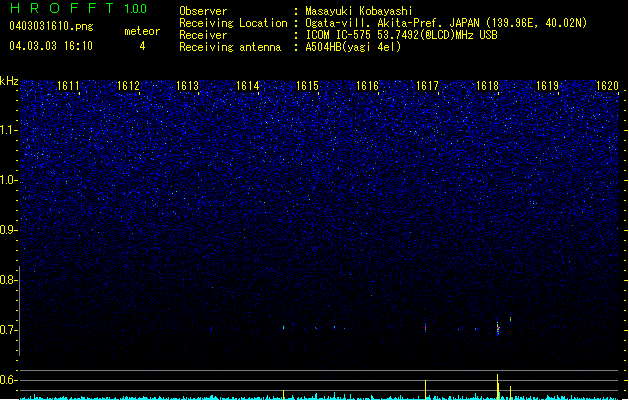
Task: Click the 1620 time axis label
Action: point(607,86)
